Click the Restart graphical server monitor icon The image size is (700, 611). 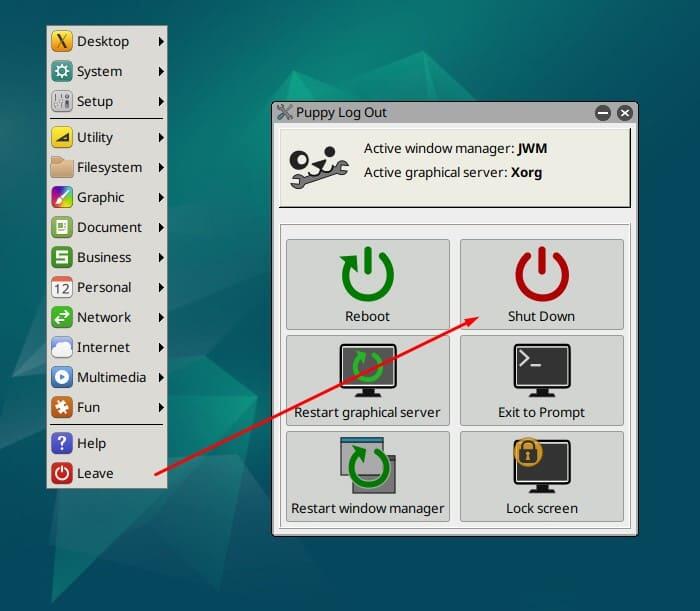point(368,370)
